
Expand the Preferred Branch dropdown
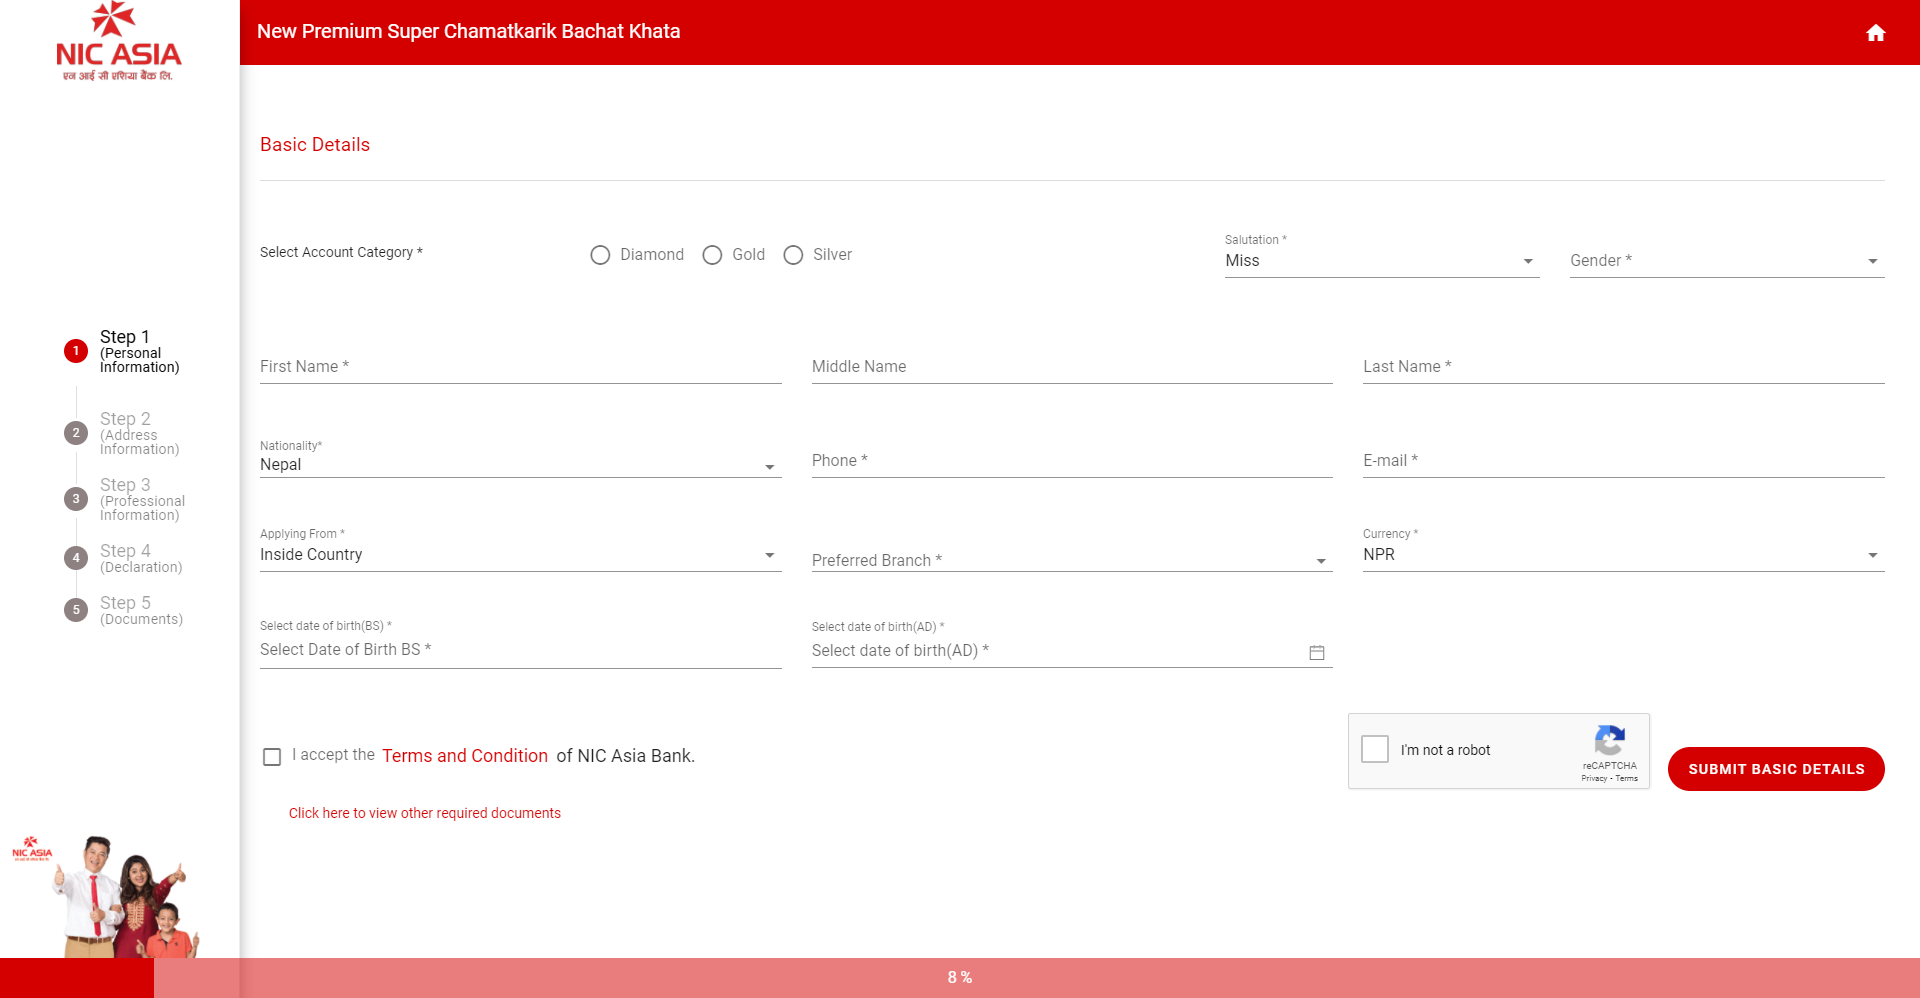click(1072, 560)
